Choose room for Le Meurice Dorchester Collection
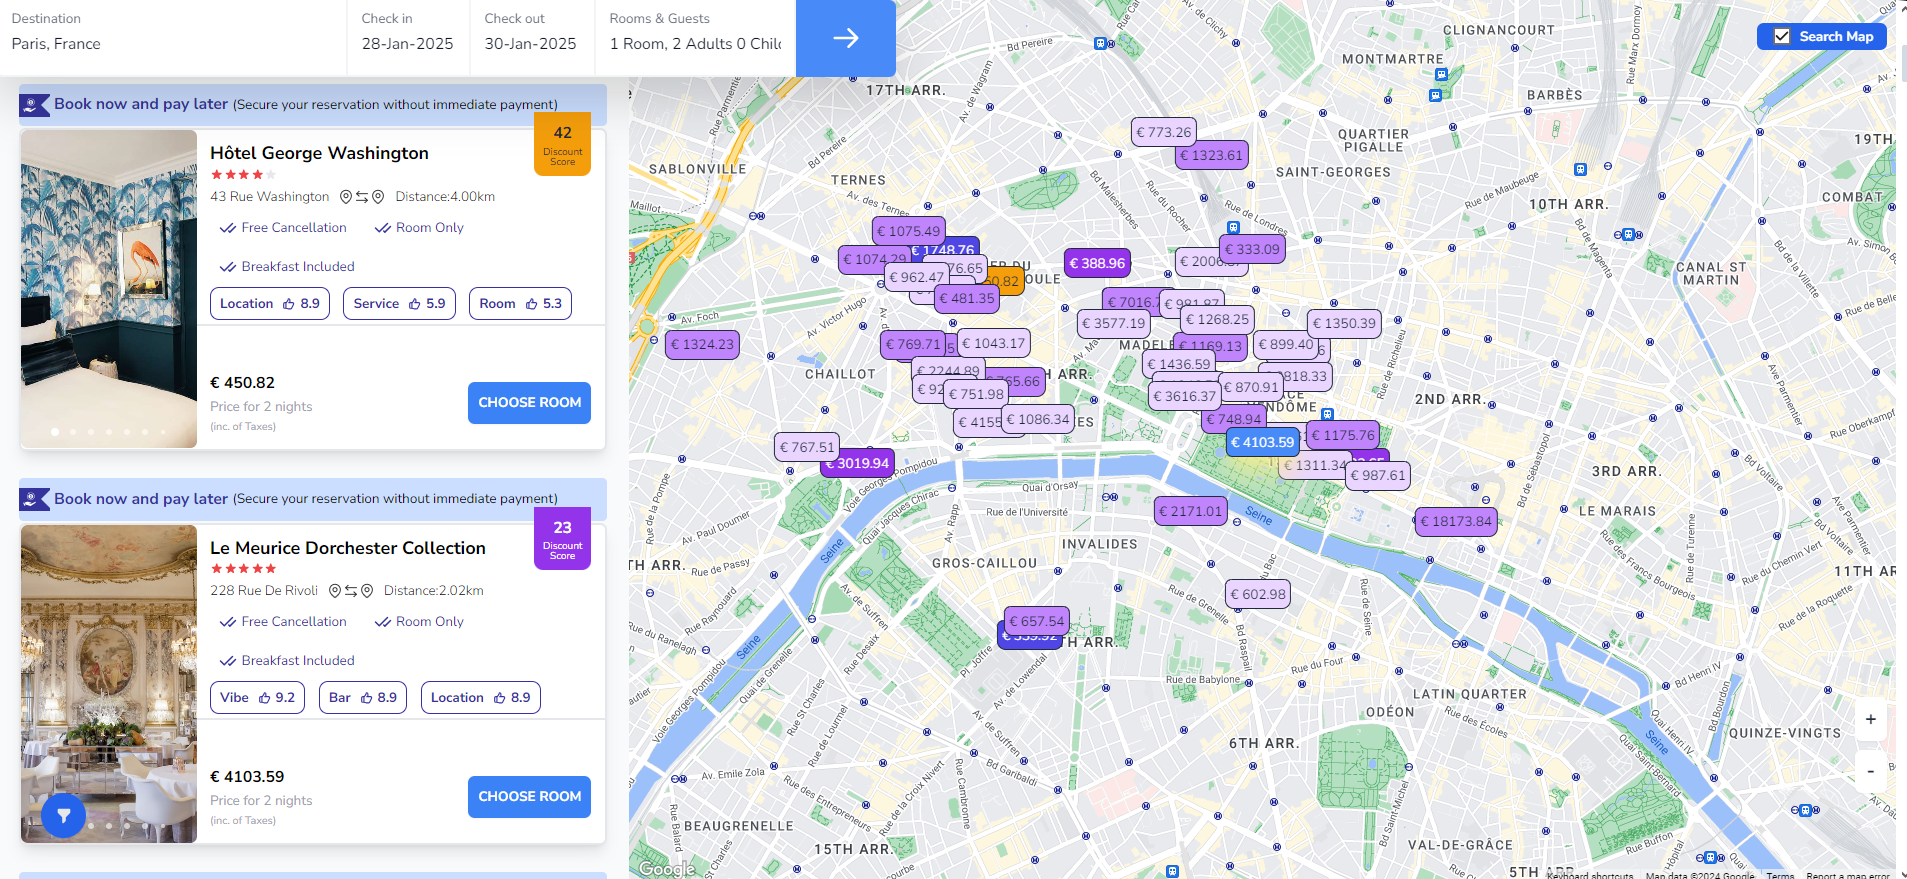 [529, 796]
